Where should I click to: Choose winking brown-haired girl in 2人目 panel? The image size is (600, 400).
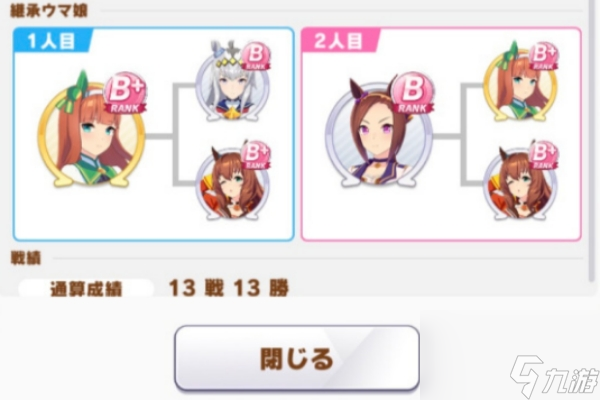tap(520, 183)
